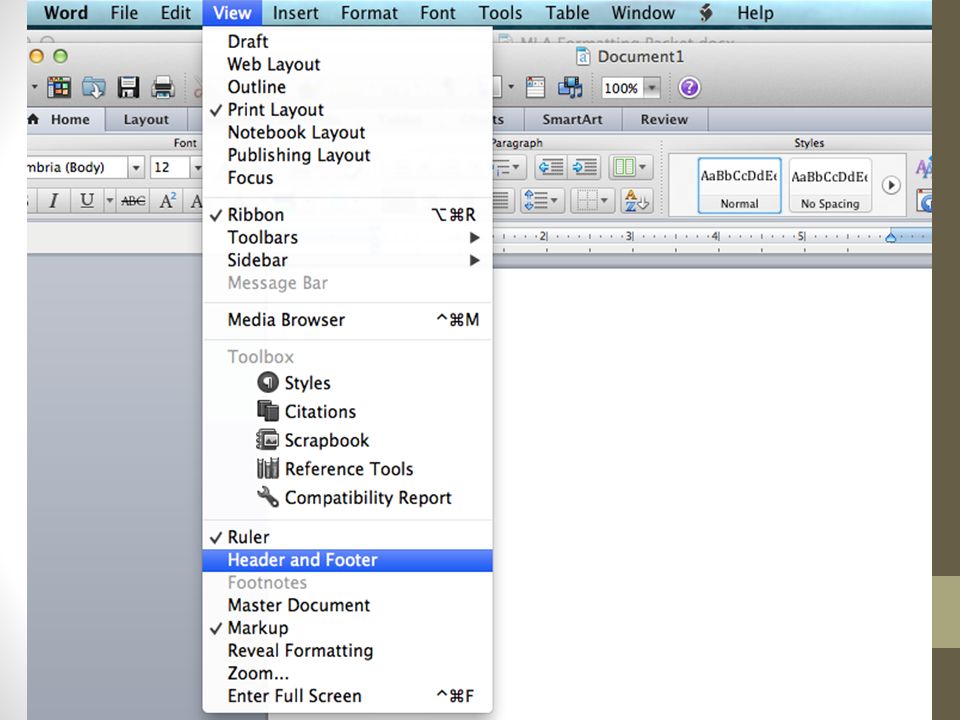Image resolution: width=960 pixels, height=720 pixels.
Task: Click the Increase Indent icon
Action: 585,167
